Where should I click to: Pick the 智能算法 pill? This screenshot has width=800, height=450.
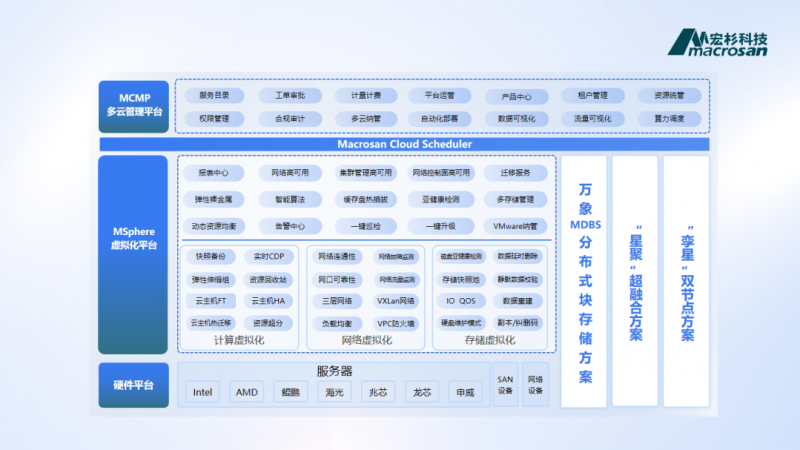[290, 199]
